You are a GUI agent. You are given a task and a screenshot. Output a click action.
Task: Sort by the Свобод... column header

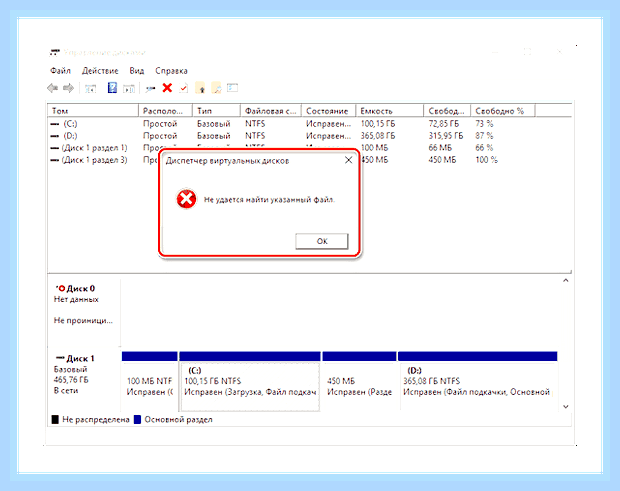(x=447, y=111)
